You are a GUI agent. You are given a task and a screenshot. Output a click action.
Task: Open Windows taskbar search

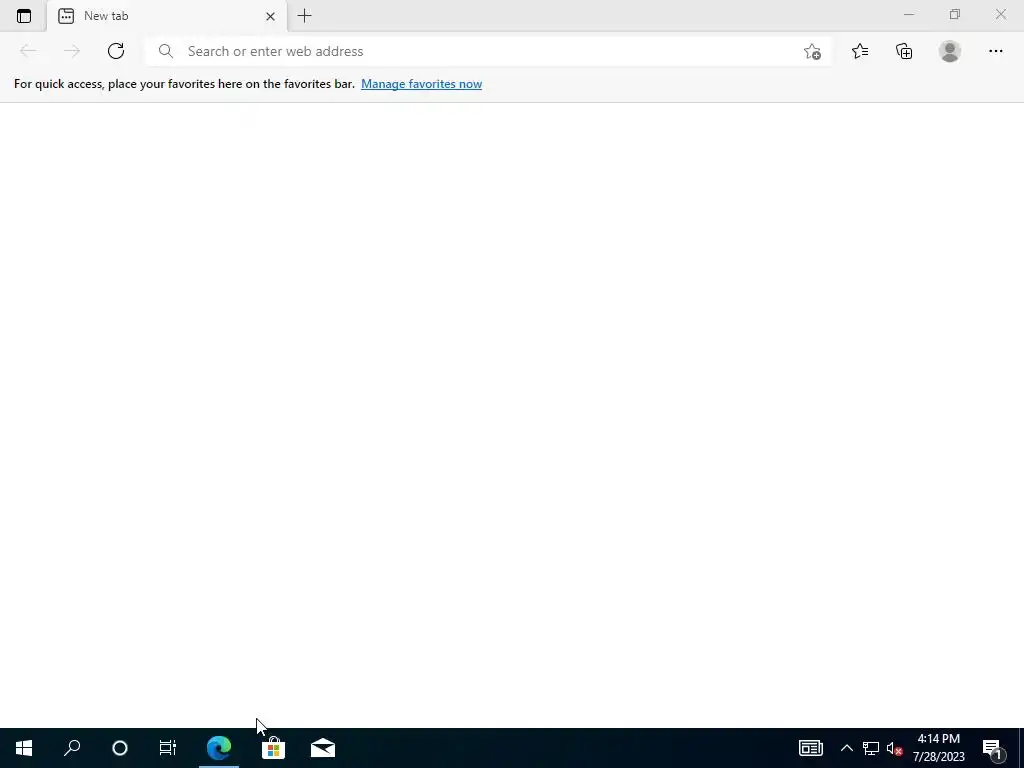[x=72, y=748]
